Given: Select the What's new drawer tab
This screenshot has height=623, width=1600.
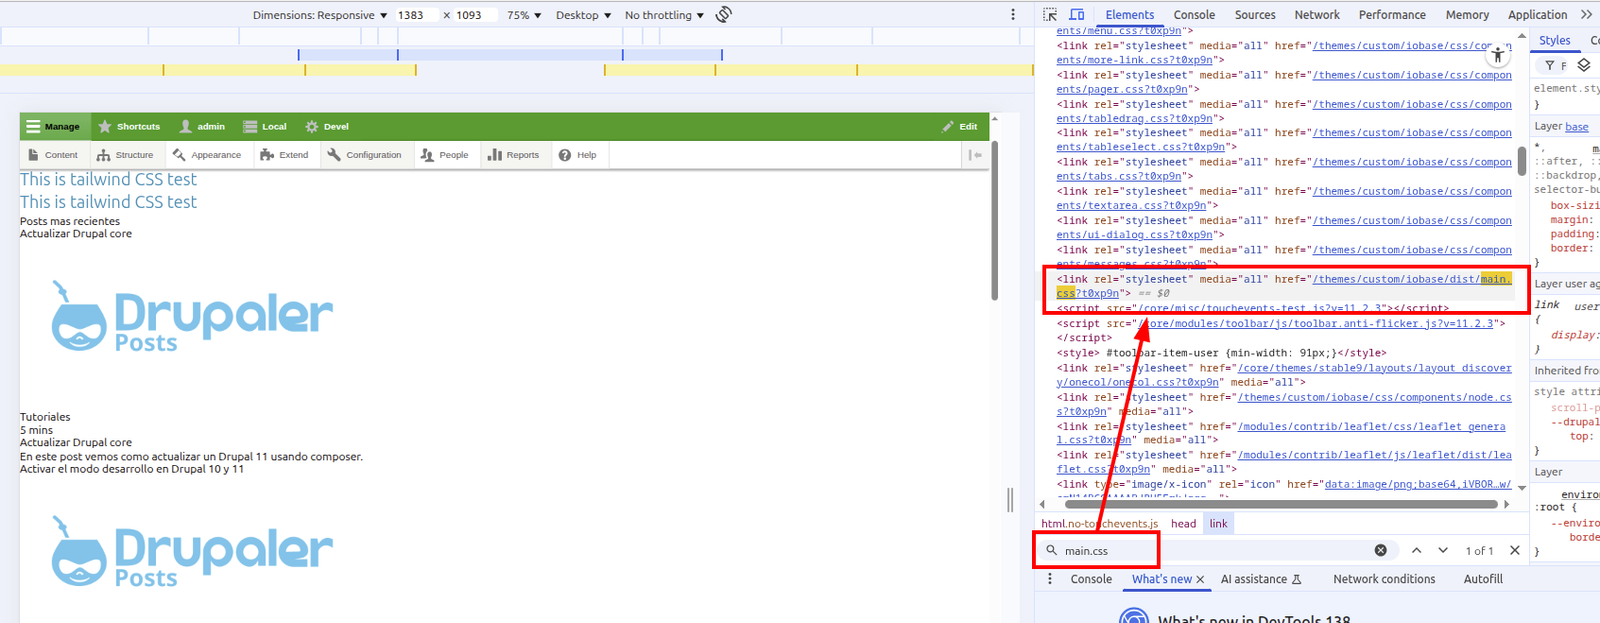Looking at the screenshot, I should click(1161, 579).
